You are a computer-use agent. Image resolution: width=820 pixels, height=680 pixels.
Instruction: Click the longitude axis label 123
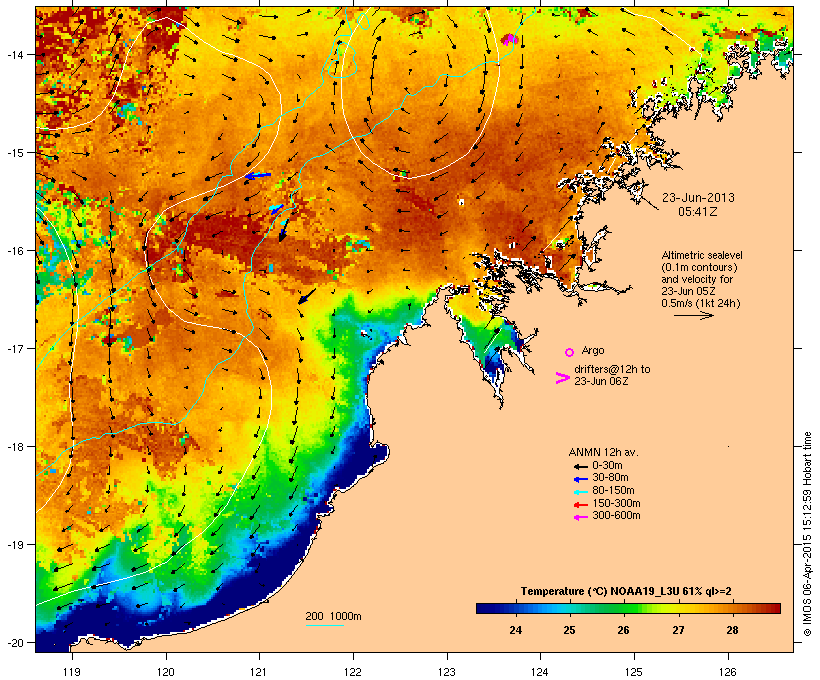click(x=447, y=672)
